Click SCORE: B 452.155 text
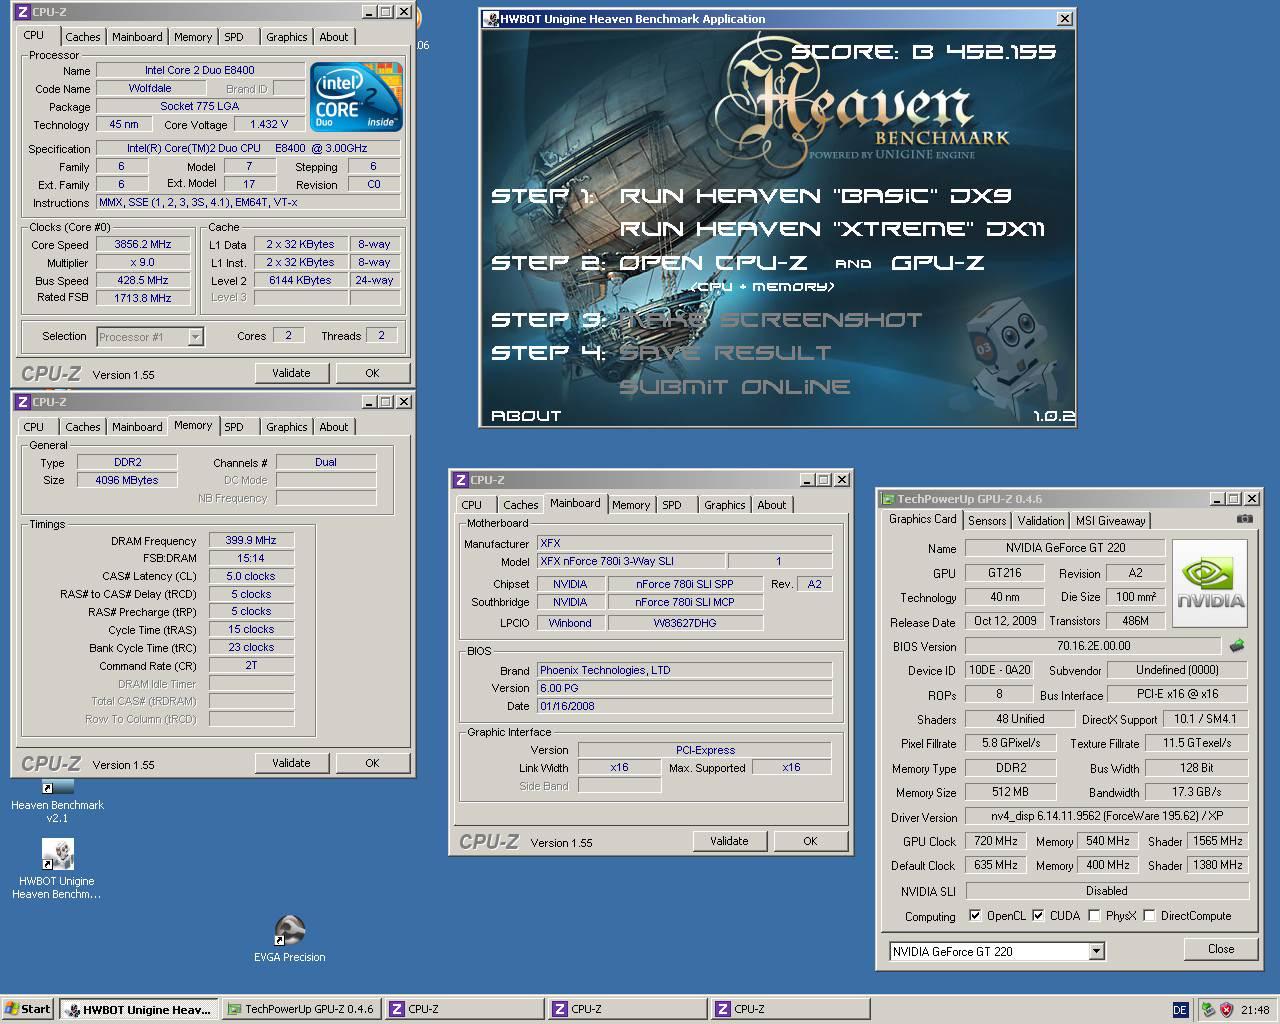Image resolution: width=1280 pixels, height=1024 pixels. 924,52
